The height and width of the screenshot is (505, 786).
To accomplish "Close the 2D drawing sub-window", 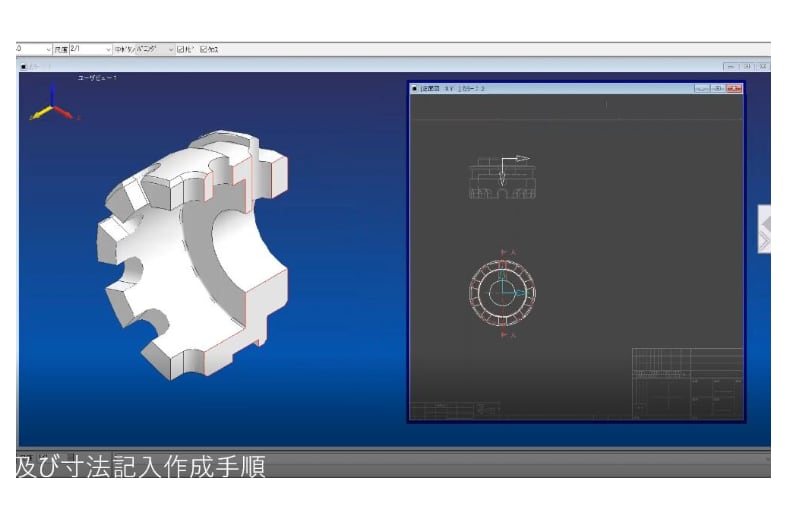I will click(x=734, y=88).
